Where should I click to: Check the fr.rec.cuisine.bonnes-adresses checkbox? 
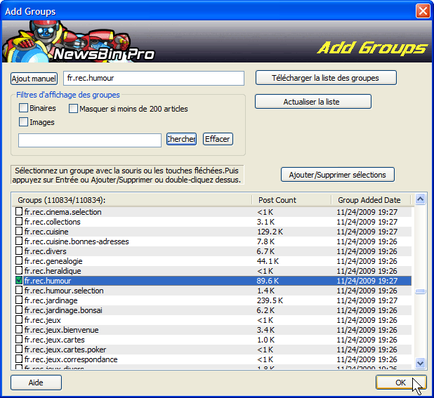click(x=19, y=241)
